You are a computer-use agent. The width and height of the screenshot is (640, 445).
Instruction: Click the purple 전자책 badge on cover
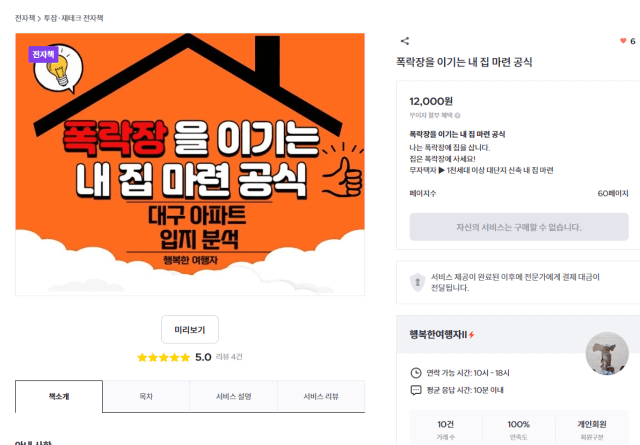coord(43,54)
